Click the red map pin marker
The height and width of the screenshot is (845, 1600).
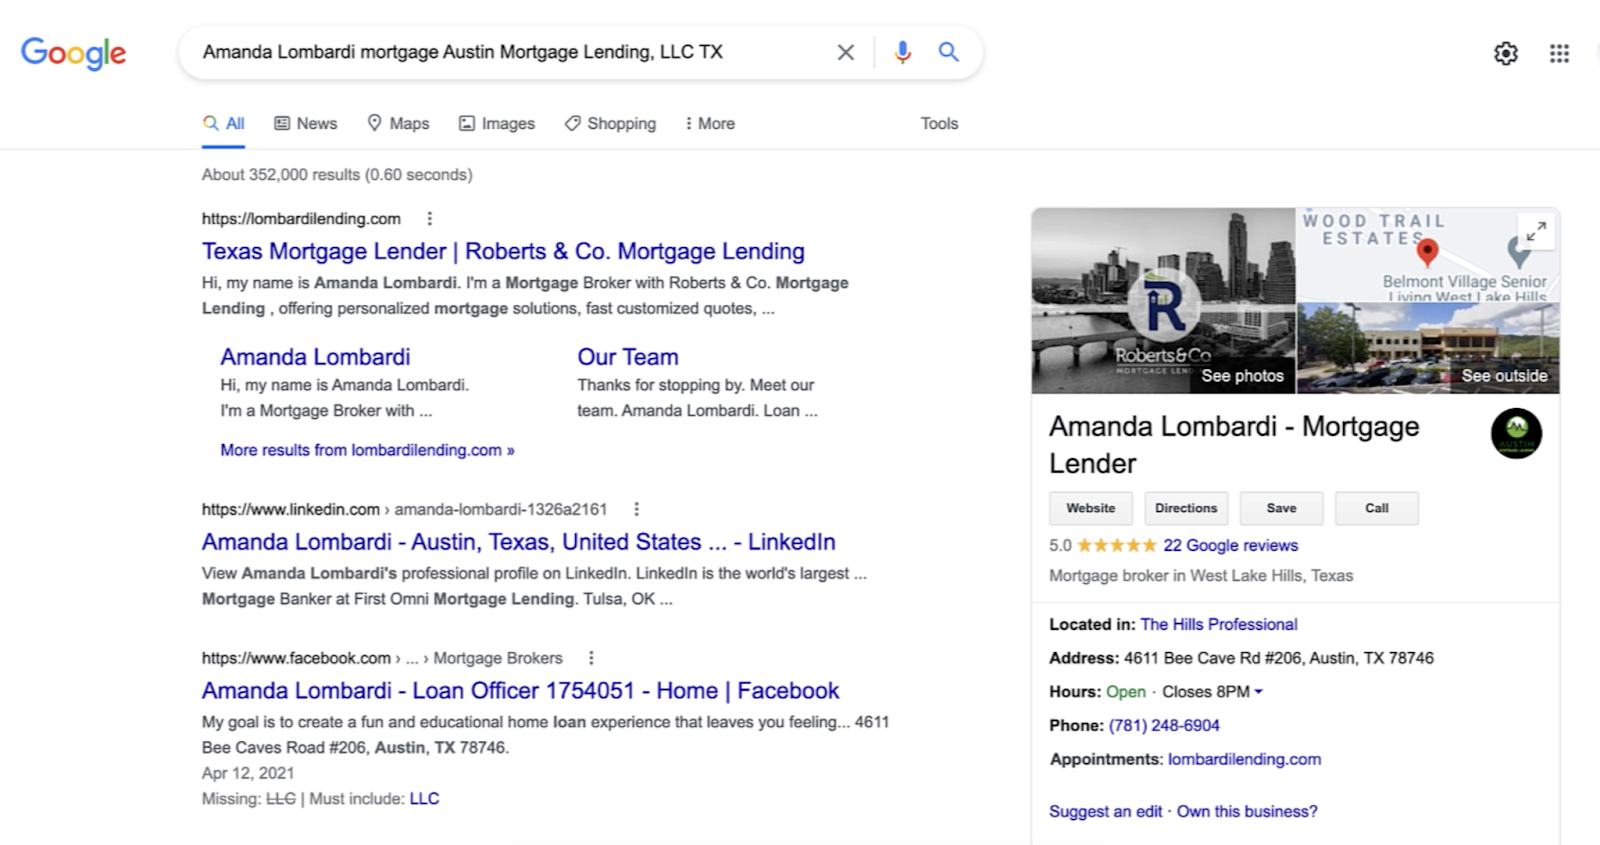pos(1427,252)
